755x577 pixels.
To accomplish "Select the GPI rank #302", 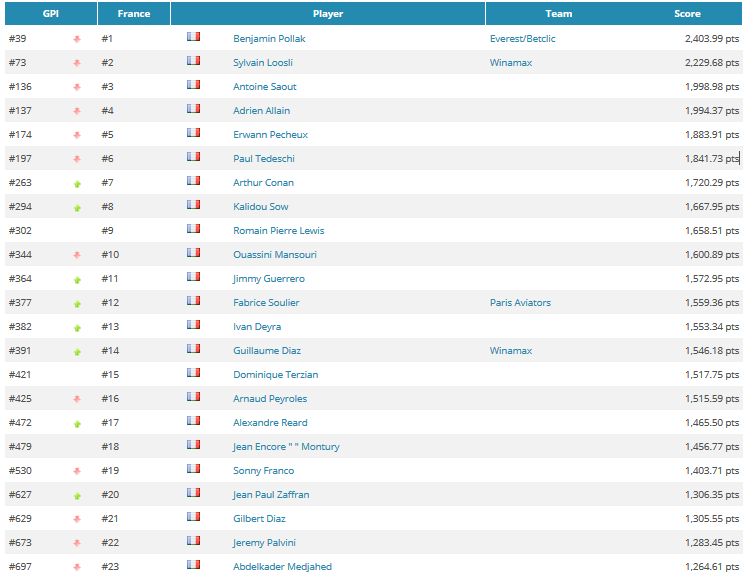I will (20, 231).
